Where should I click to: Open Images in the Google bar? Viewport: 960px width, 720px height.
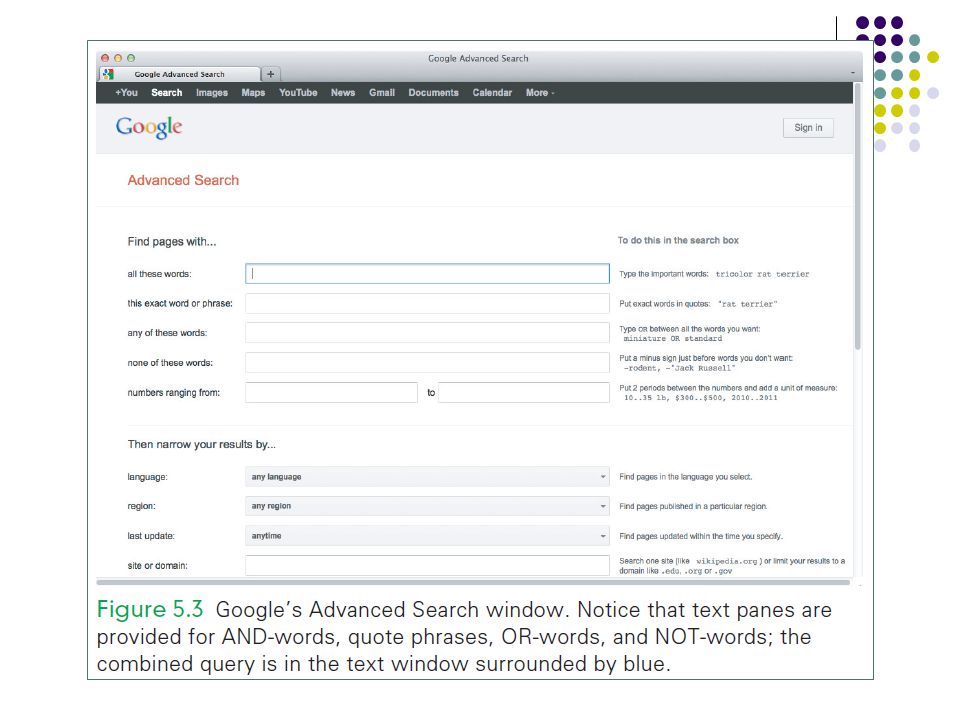pyautogui.click(x=212, y=92)
